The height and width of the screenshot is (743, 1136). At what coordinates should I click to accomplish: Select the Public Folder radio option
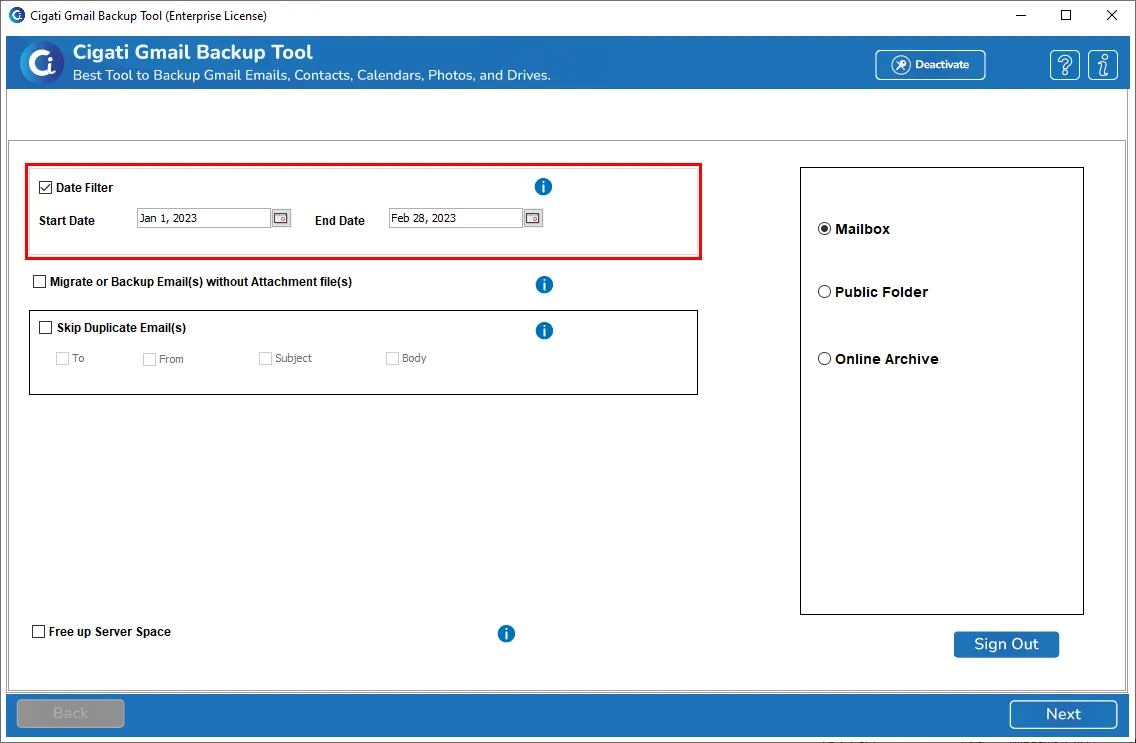(824, 292)
